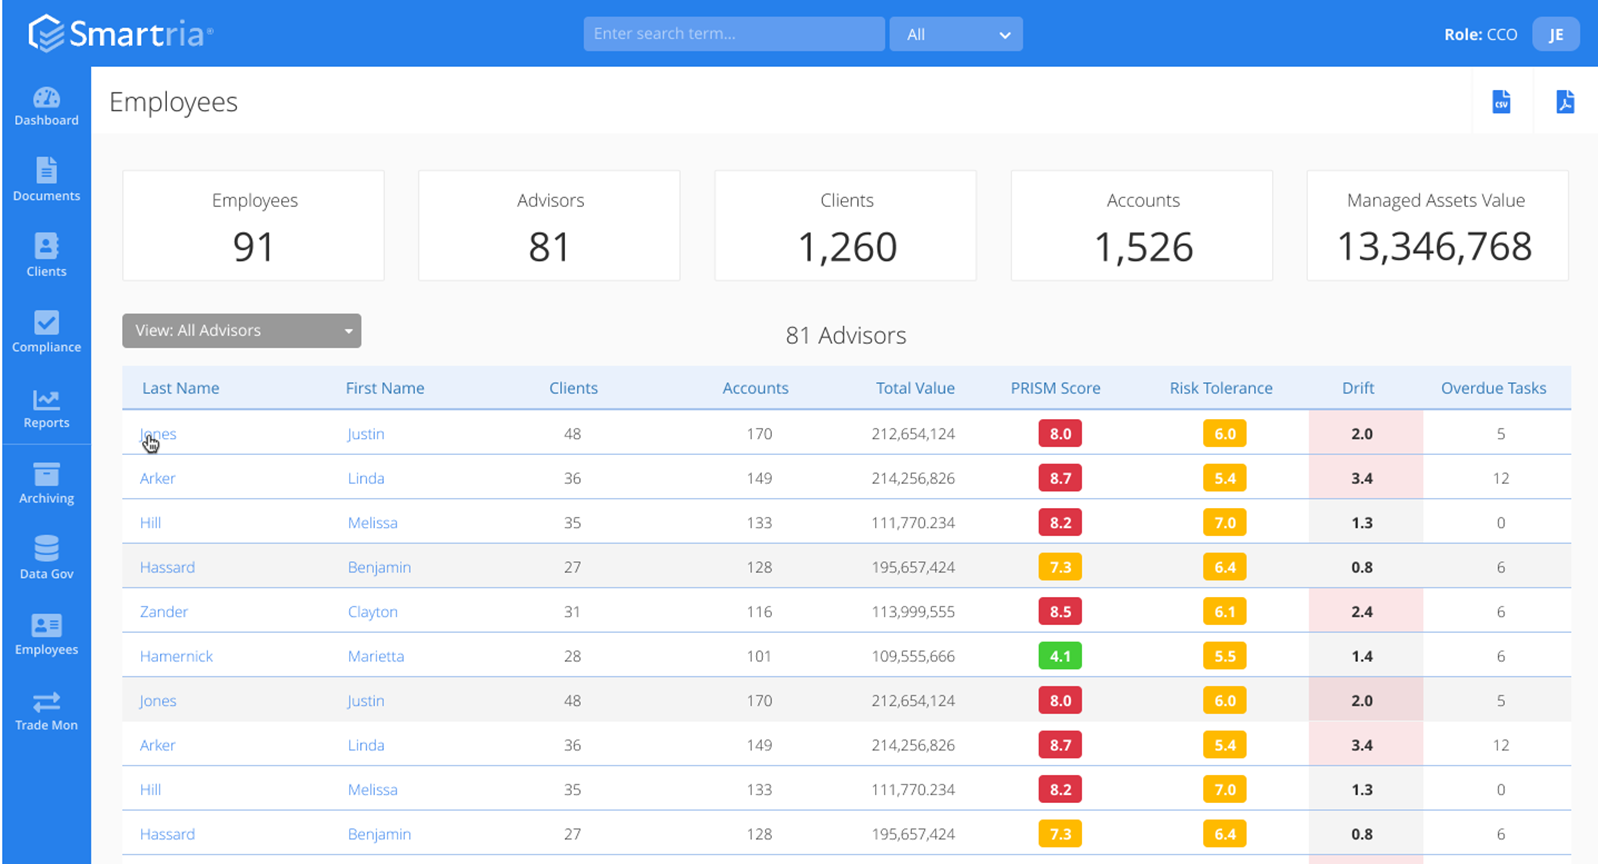
Task: Click drift value 2.4
Action: [1362, 612]
